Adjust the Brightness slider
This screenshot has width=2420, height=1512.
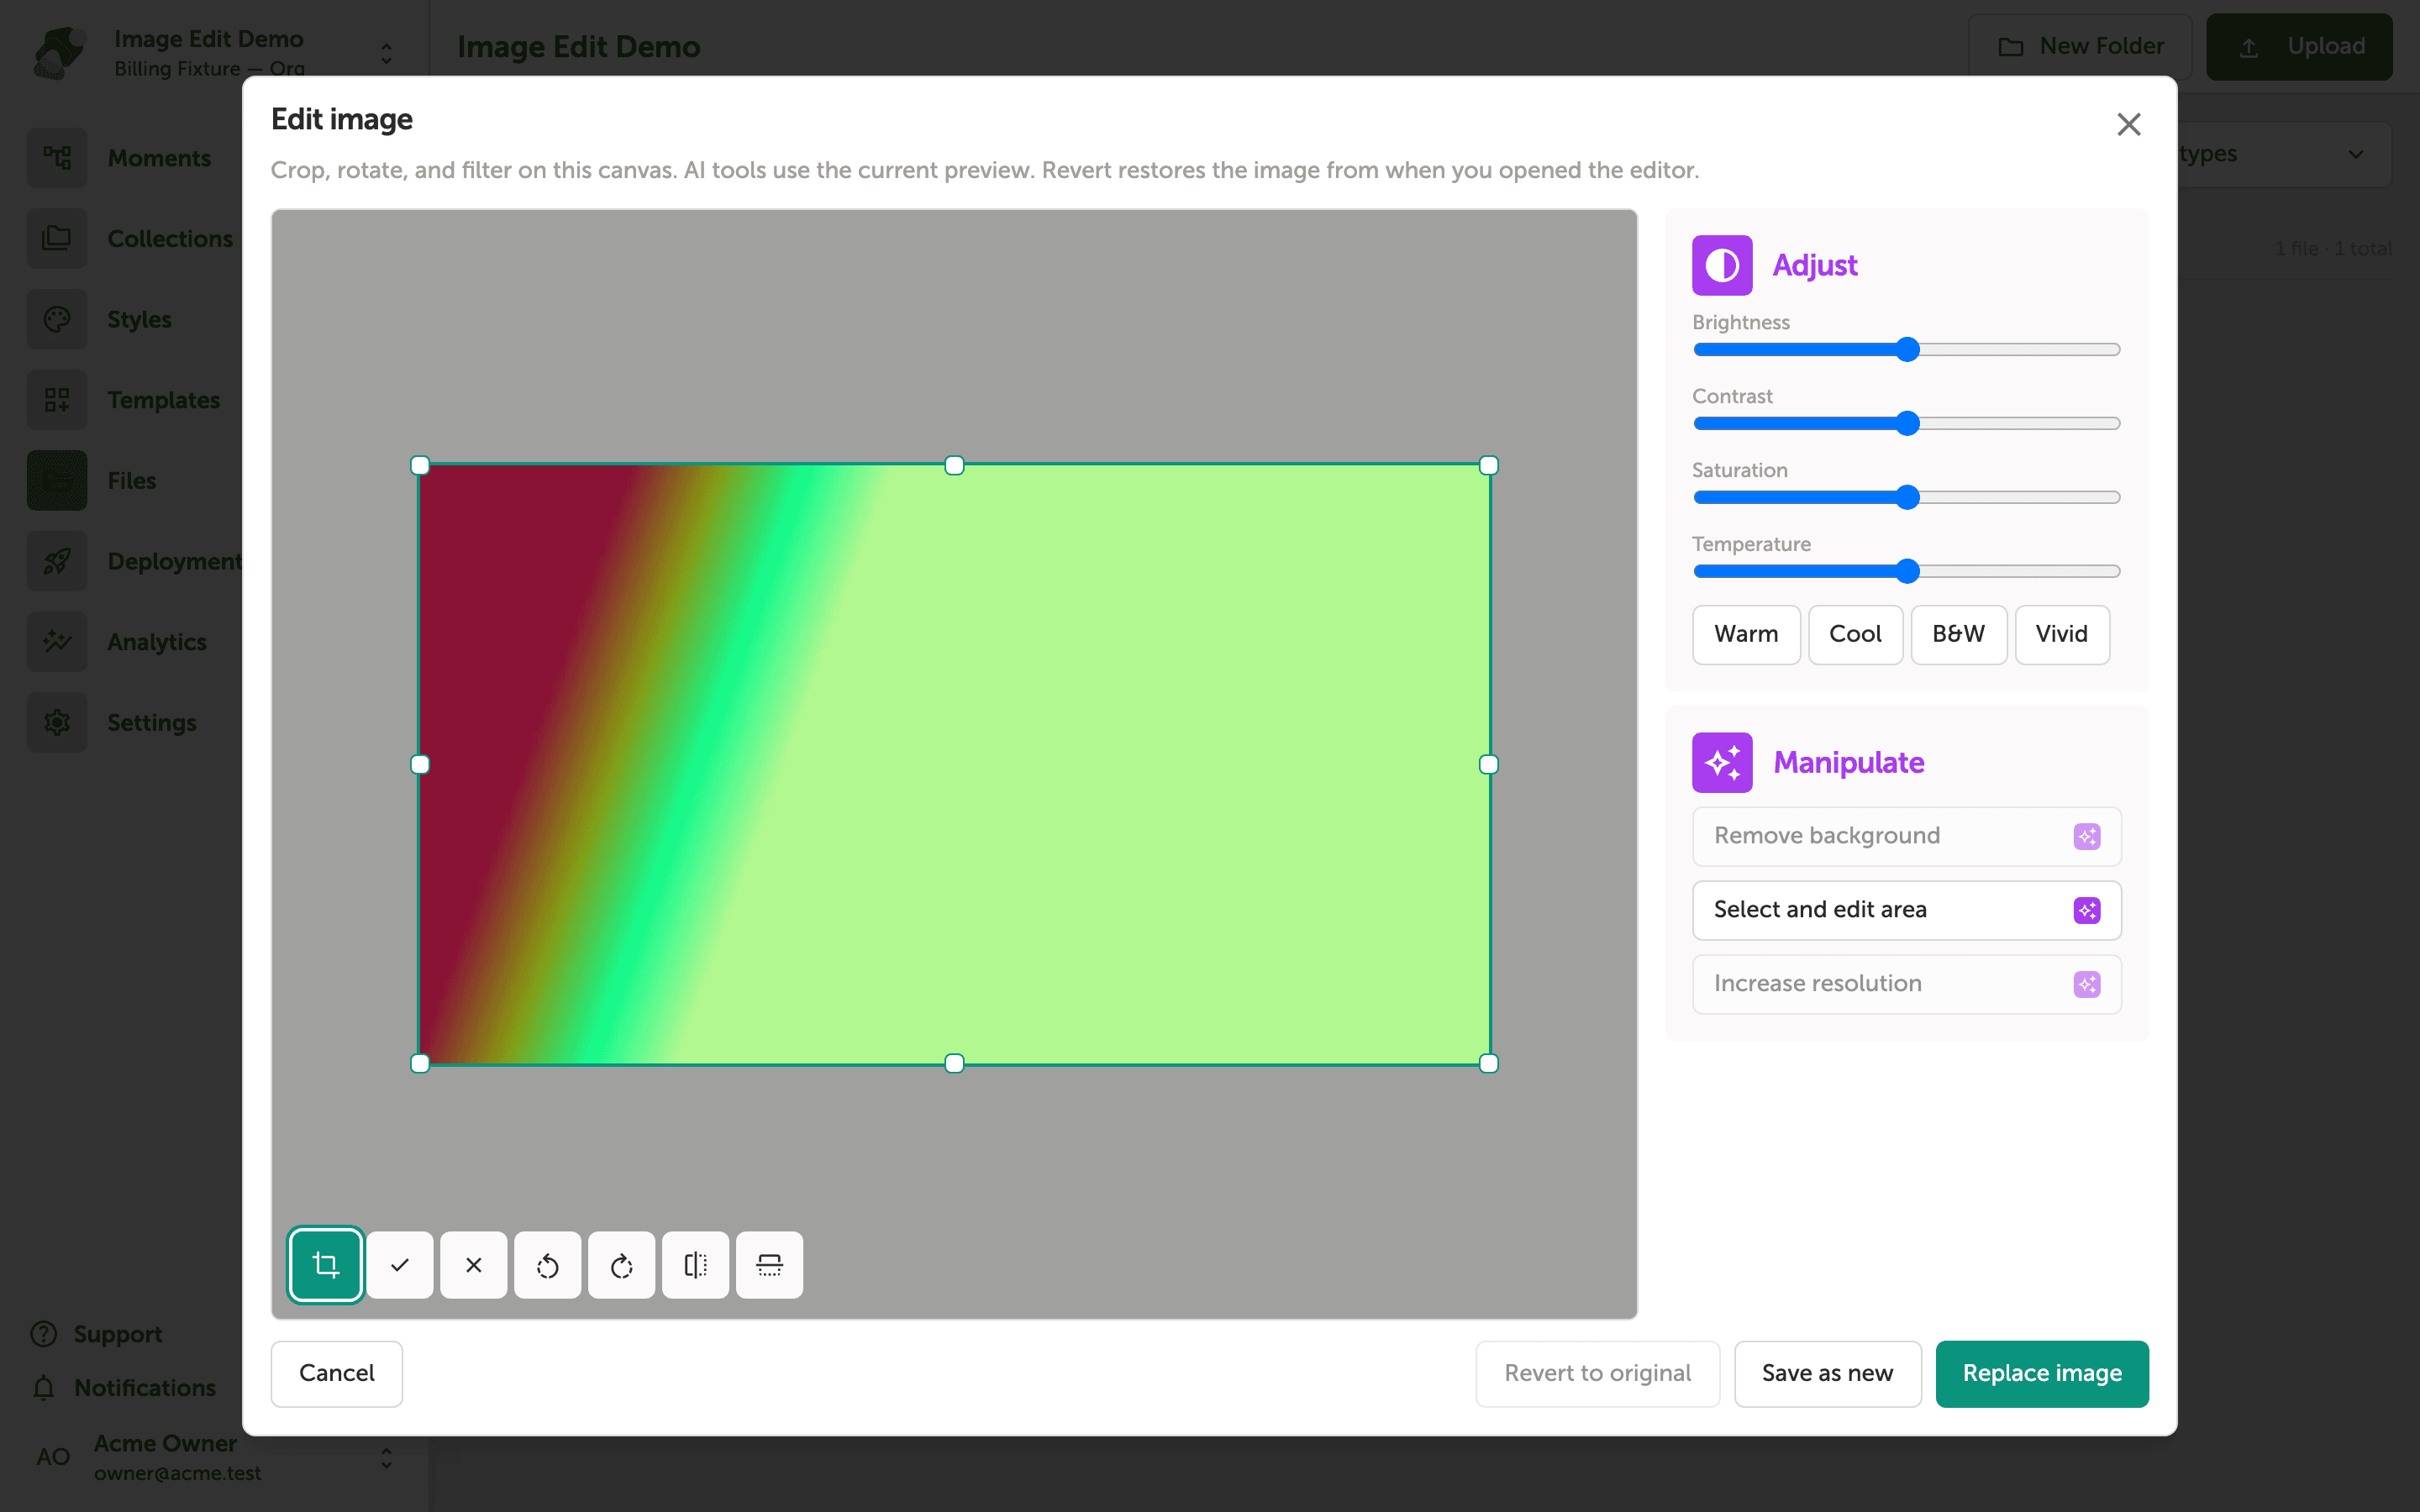click(1906, 349)
